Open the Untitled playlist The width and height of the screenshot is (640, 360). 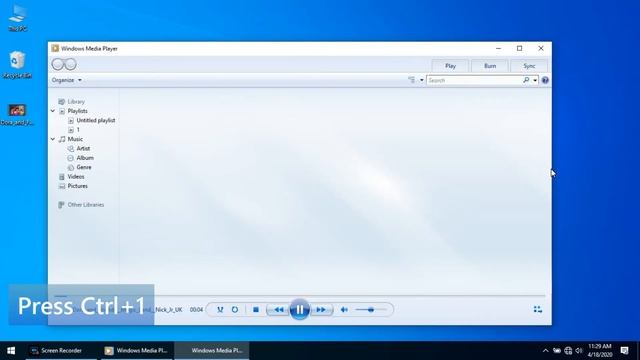96,120
